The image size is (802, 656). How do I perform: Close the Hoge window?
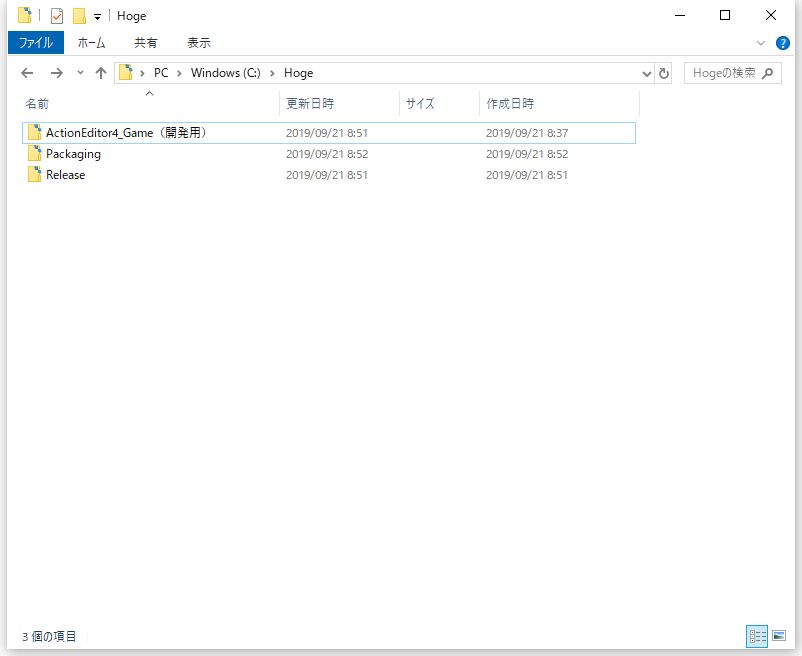(770, 15)
